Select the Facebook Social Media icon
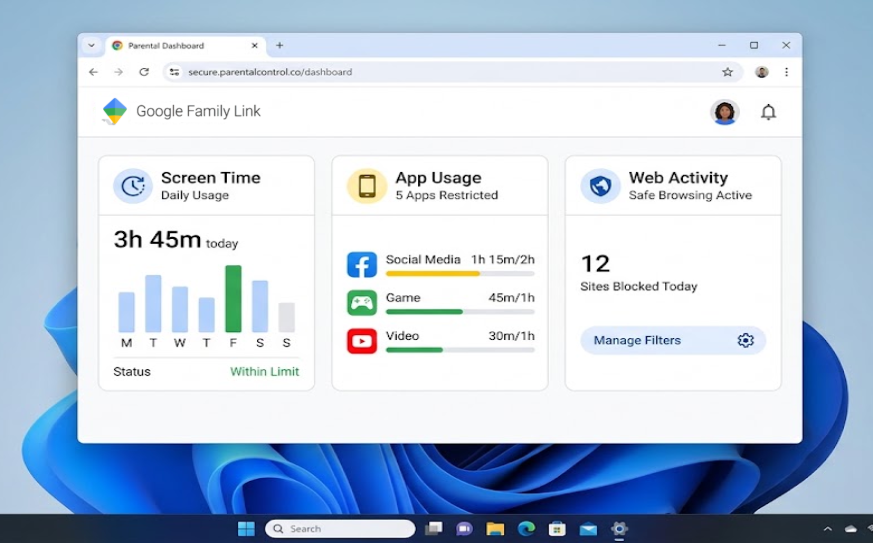The width and height of the screenshot is (873, 543). tap(362, 264)
